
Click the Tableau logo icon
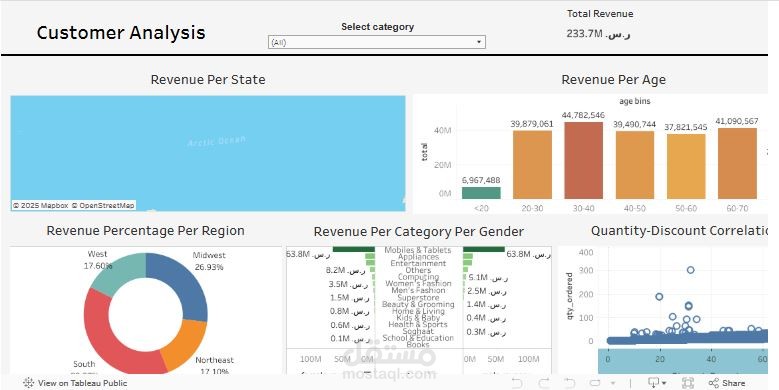28,383
